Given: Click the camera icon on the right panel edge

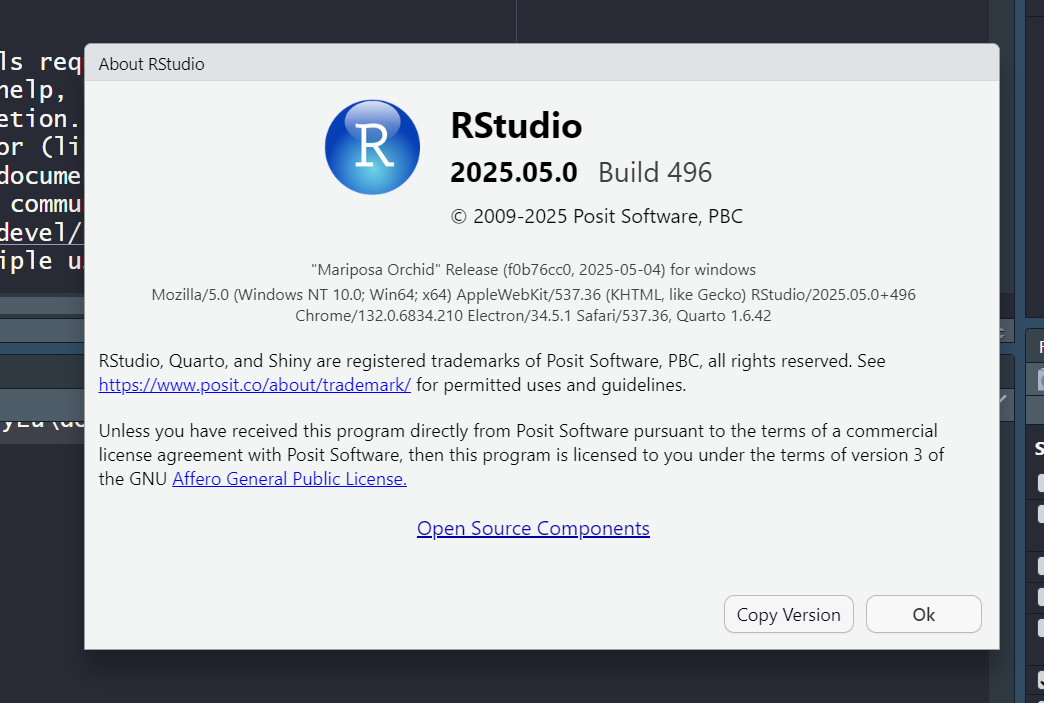Looking at the screenshot, I should tap(1039, 380).
